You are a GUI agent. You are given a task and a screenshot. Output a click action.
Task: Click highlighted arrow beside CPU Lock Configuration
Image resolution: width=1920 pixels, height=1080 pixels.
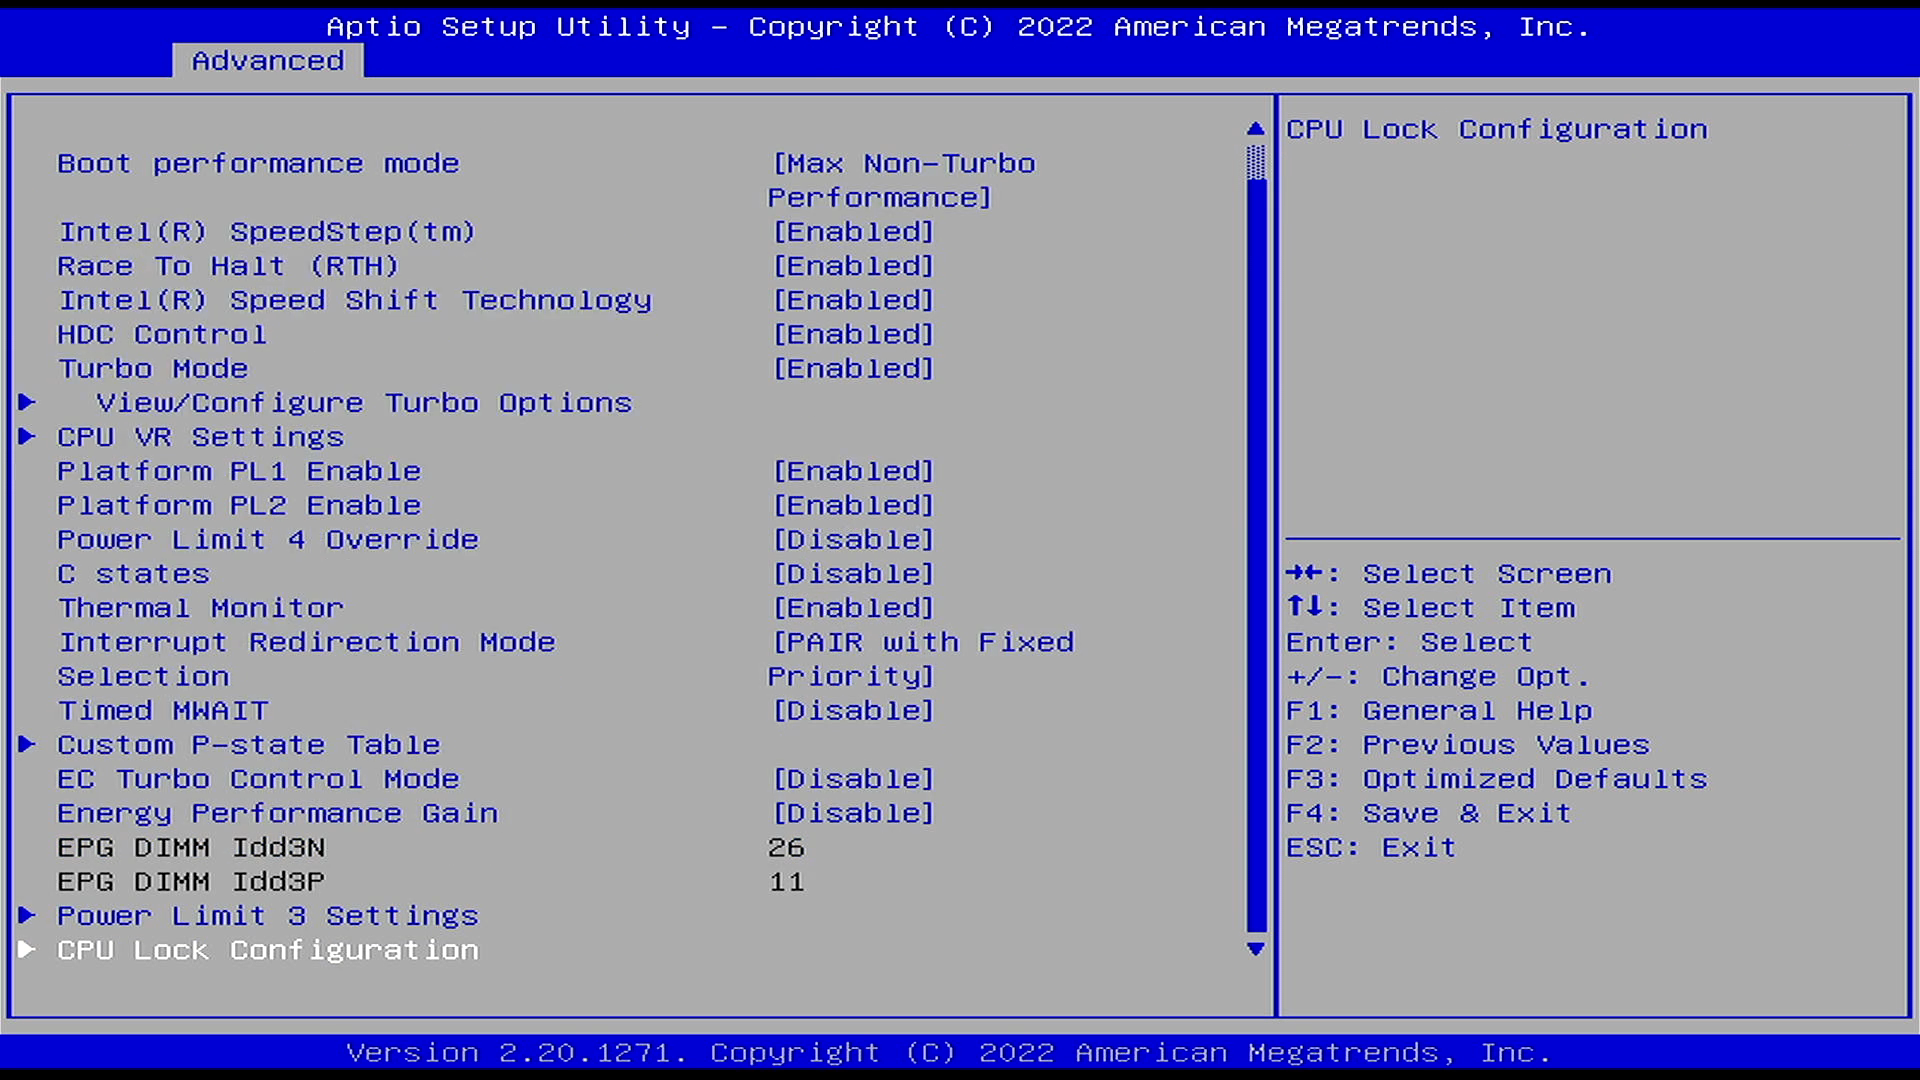pos(27,949)
